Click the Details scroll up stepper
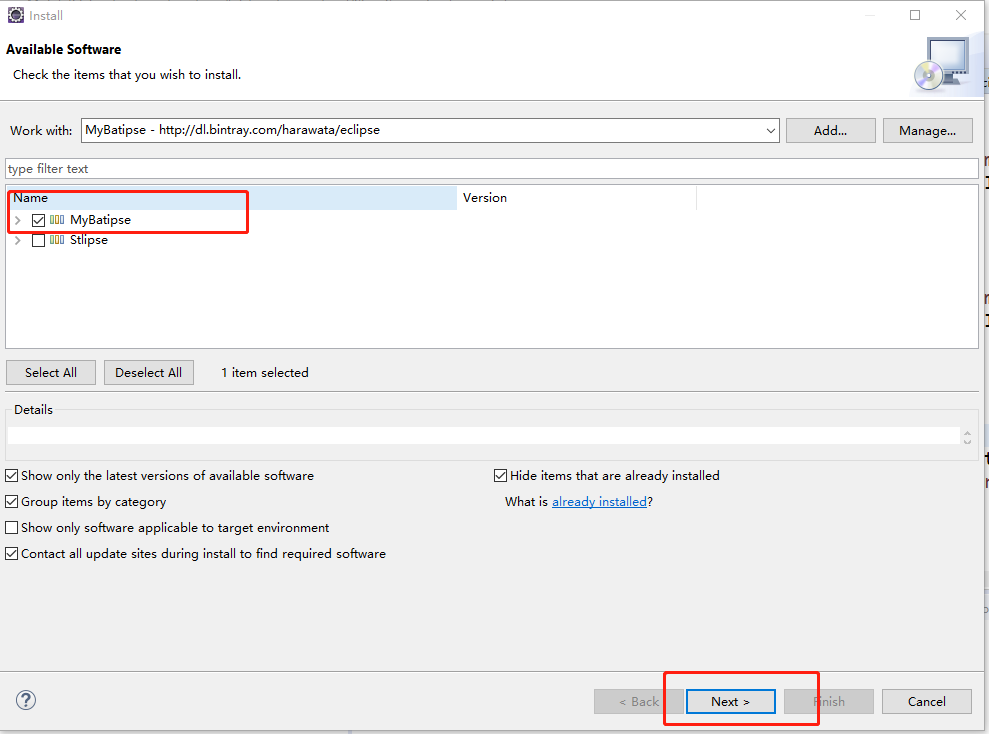The width and height of the screenshot is (989, 734). (966, 431)
